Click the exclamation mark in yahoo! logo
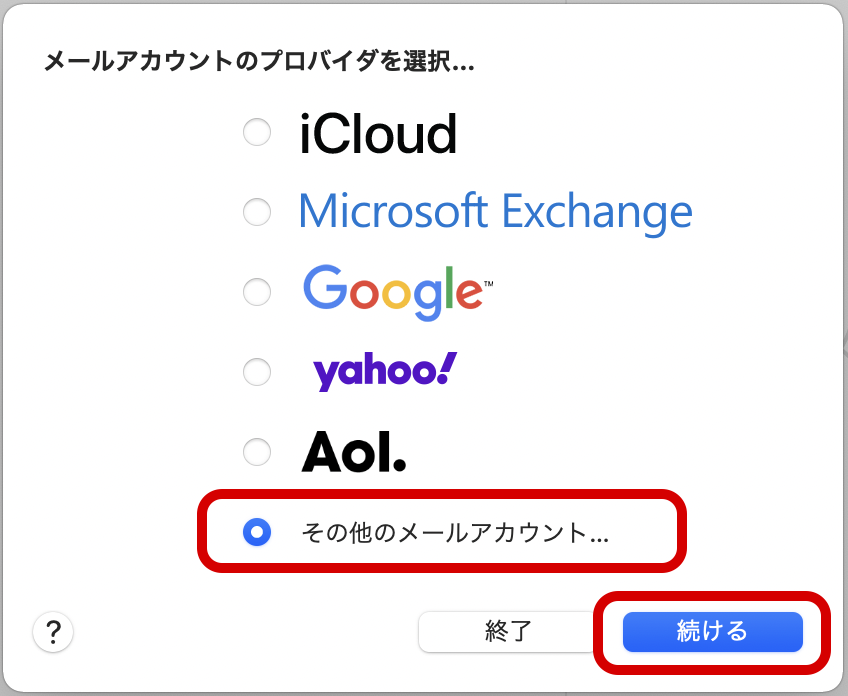 448,368
